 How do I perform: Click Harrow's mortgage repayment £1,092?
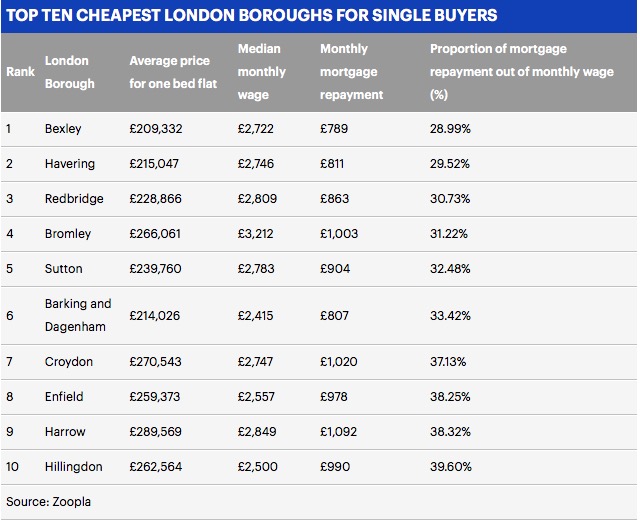338,432
